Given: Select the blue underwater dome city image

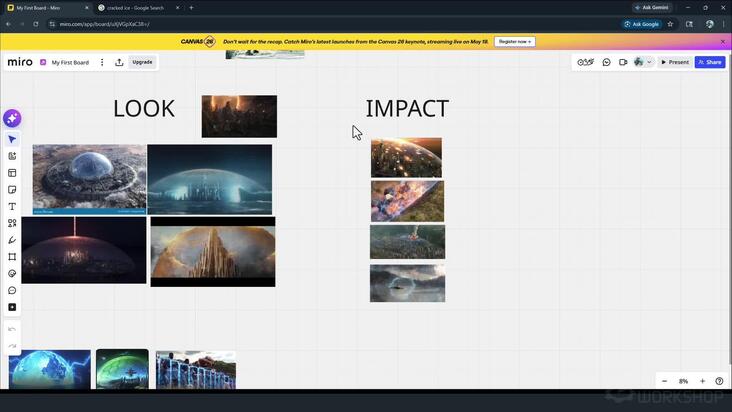Looking at the screenshot, I should pos(210,179).
